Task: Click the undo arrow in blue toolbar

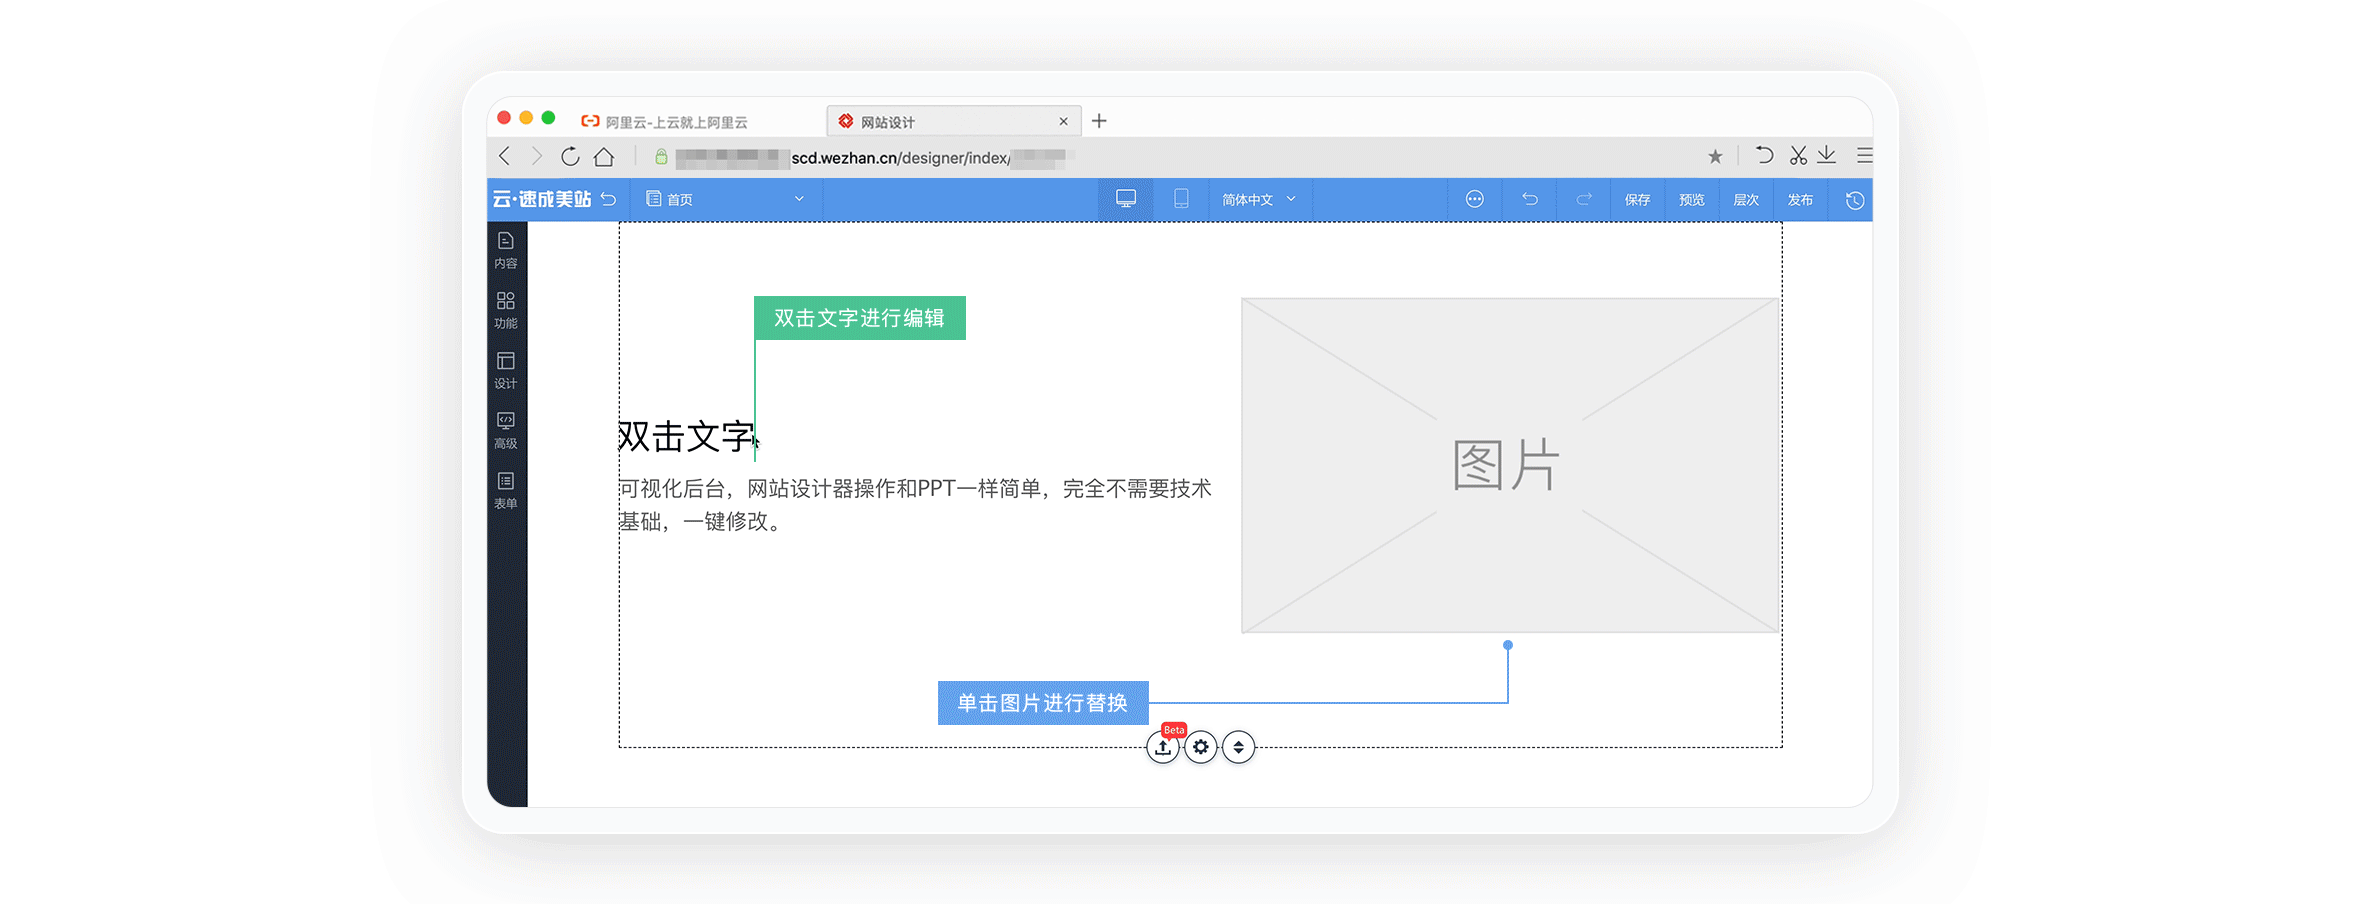Action: (1529, 199)
